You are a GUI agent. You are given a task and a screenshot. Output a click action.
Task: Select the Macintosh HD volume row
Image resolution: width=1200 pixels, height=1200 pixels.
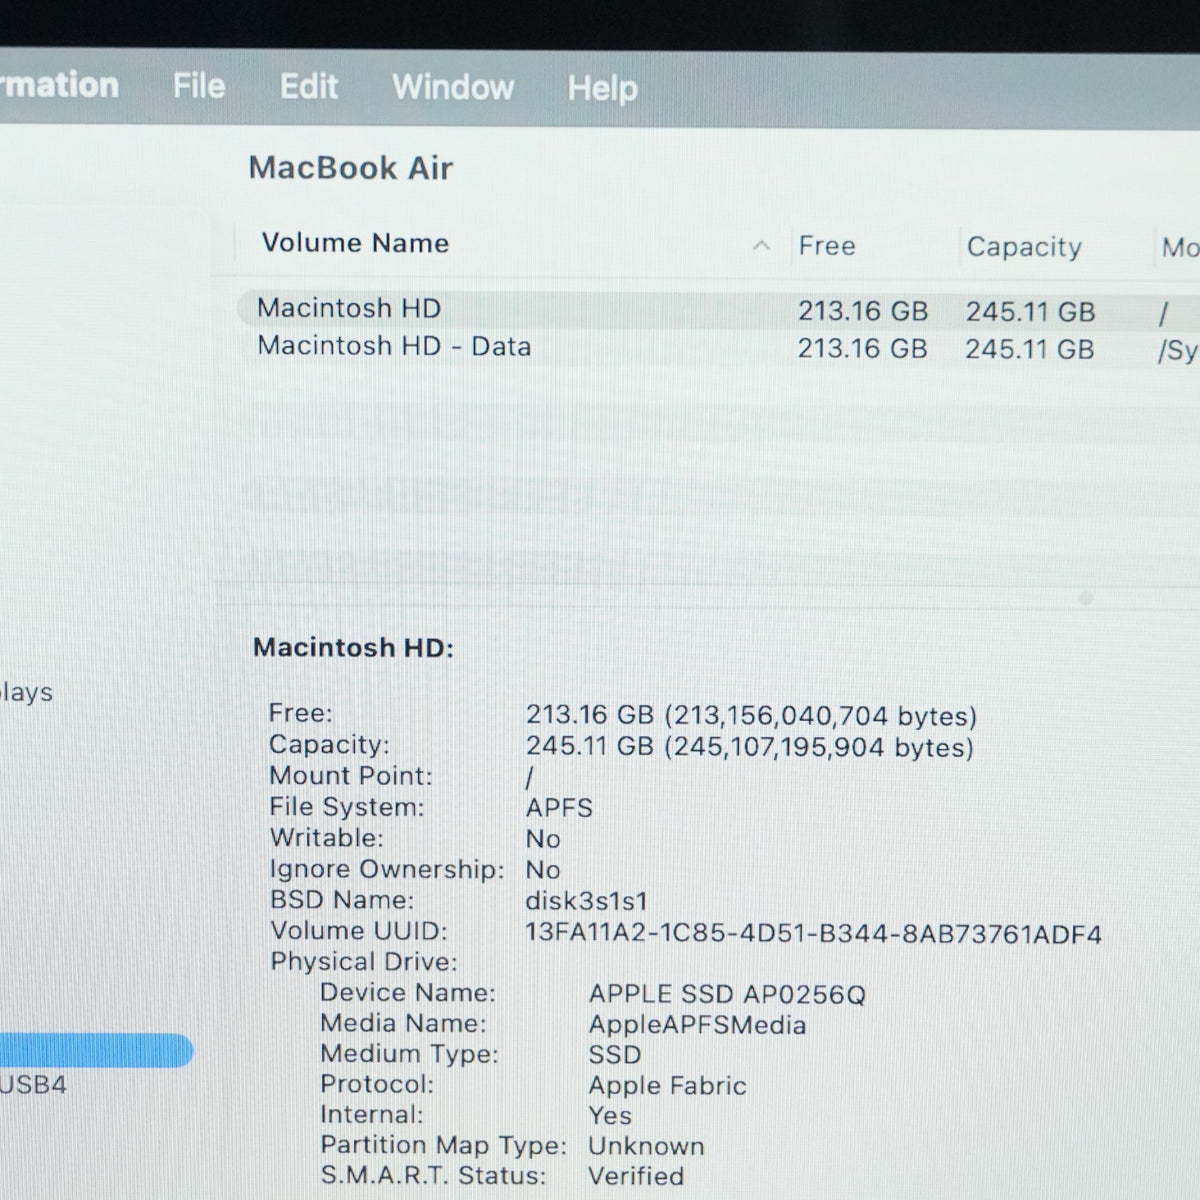718,310
